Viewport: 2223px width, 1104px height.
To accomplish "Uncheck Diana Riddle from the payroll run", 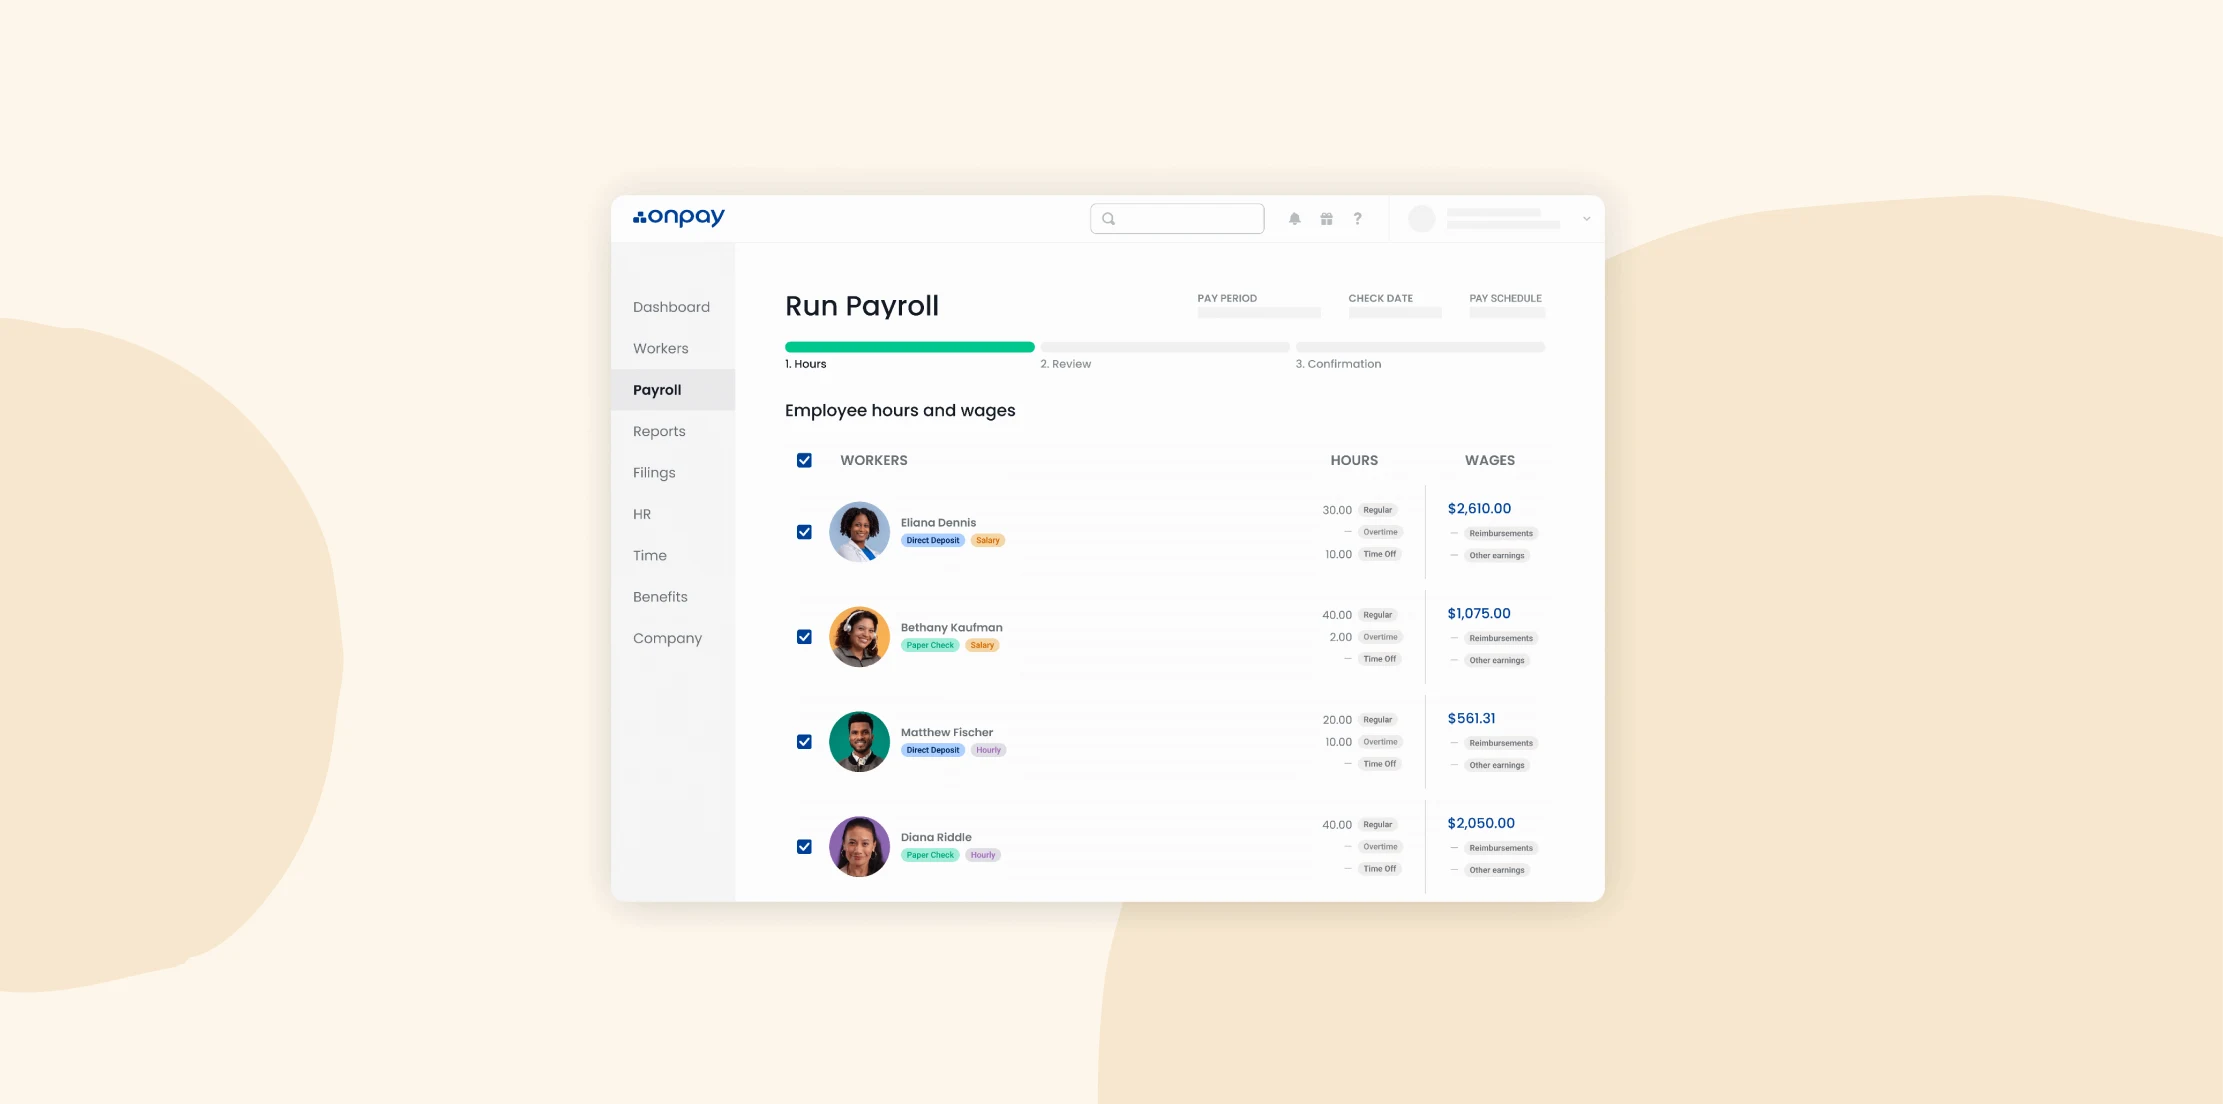I will click(x=804, y=846).
